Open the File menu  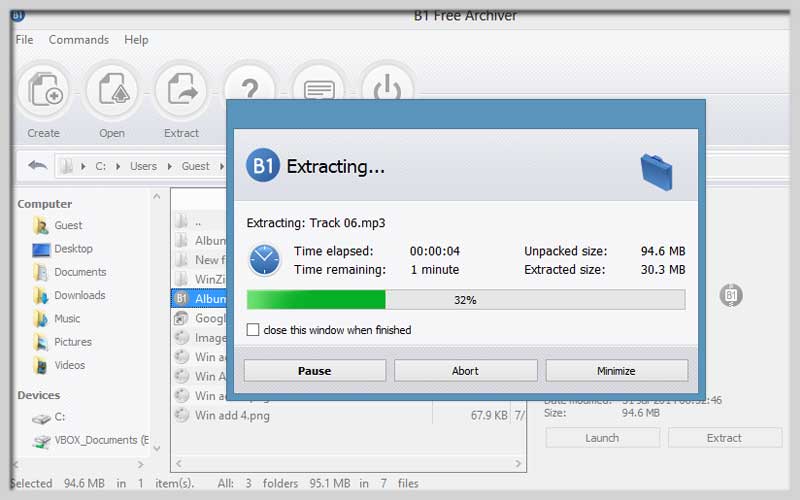(x=24, y=39)
